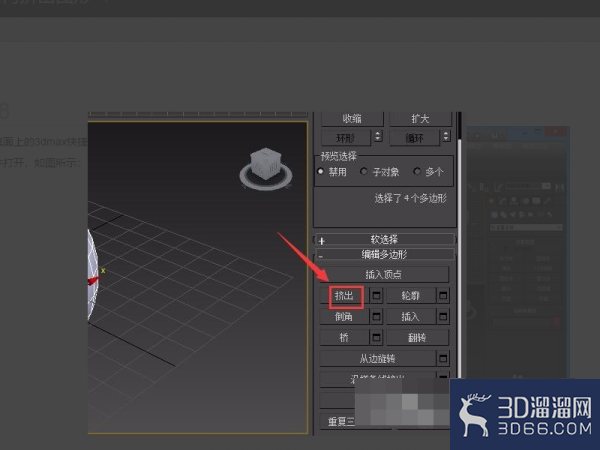Image resolution: width=600 pixels, height=450 pixels.
Task: Click the 倒角 bevel button
Action: tap(344, 316)
